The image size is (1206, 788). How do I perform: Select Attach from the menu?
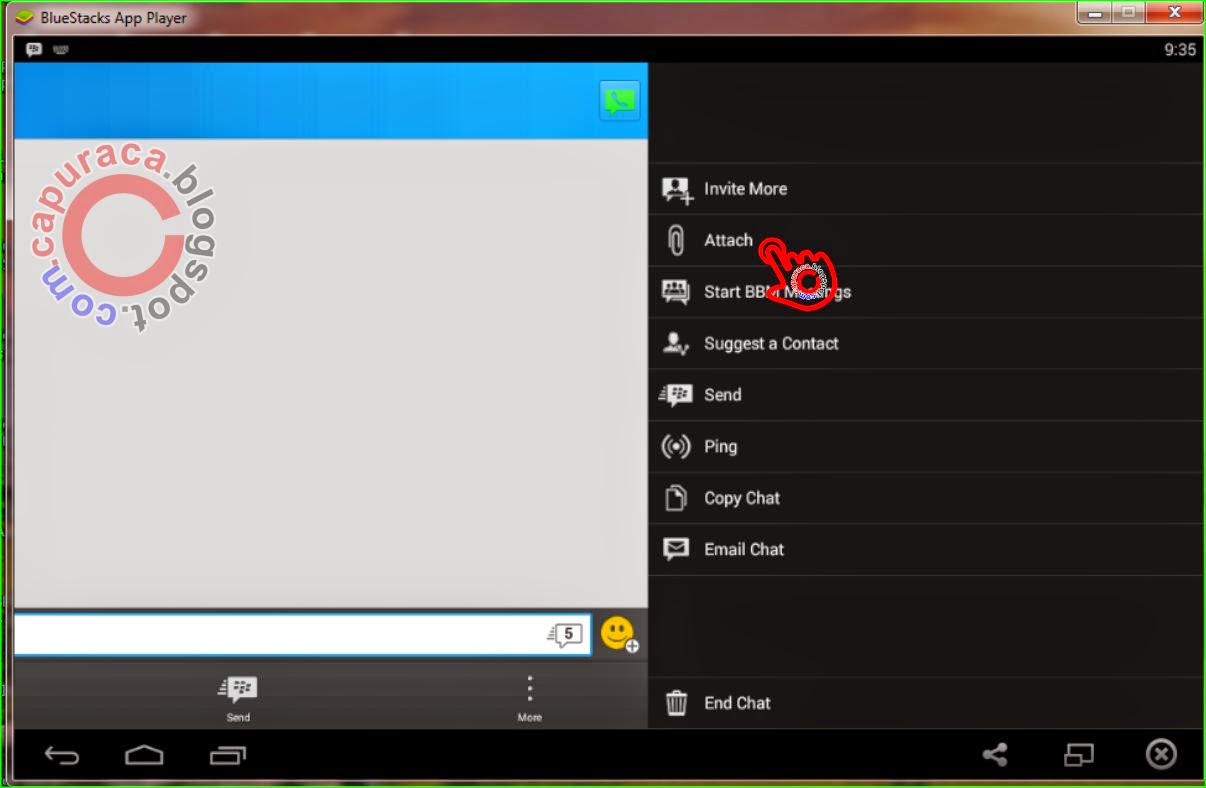coord(925,240)
